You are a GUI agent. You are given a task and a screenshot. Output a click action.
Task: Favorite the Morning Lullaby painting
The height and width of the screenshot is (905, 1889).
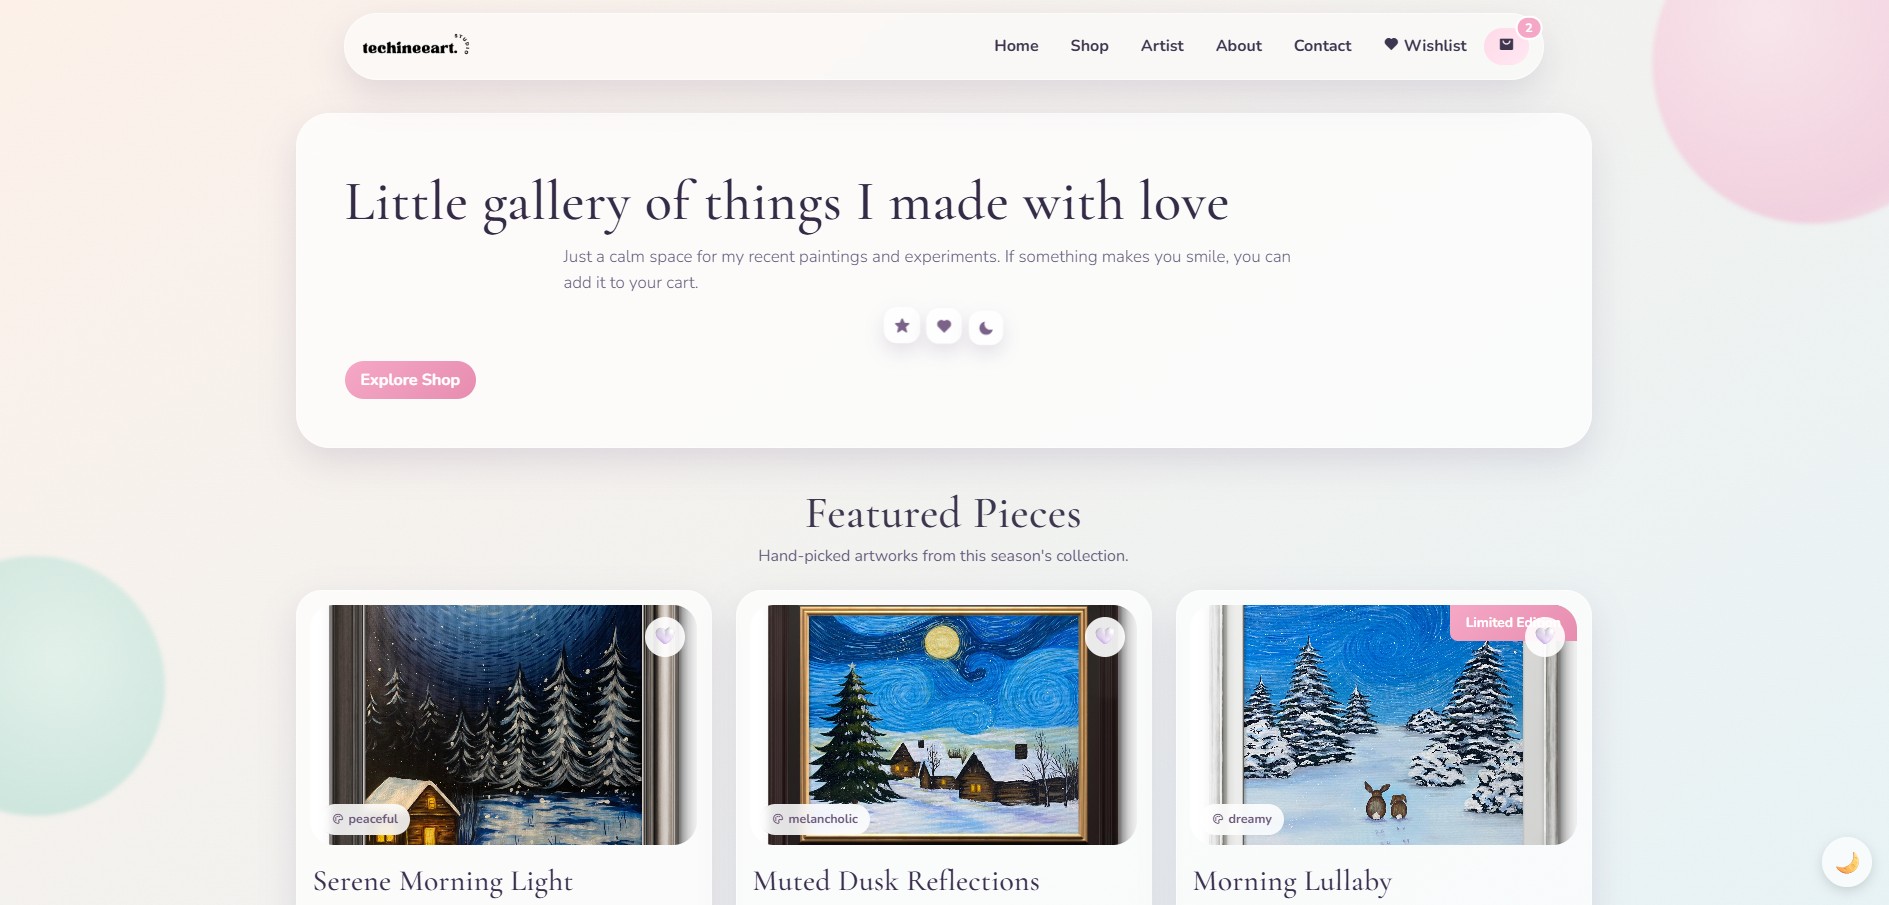pyautogui.click(x=1545, y=636)
